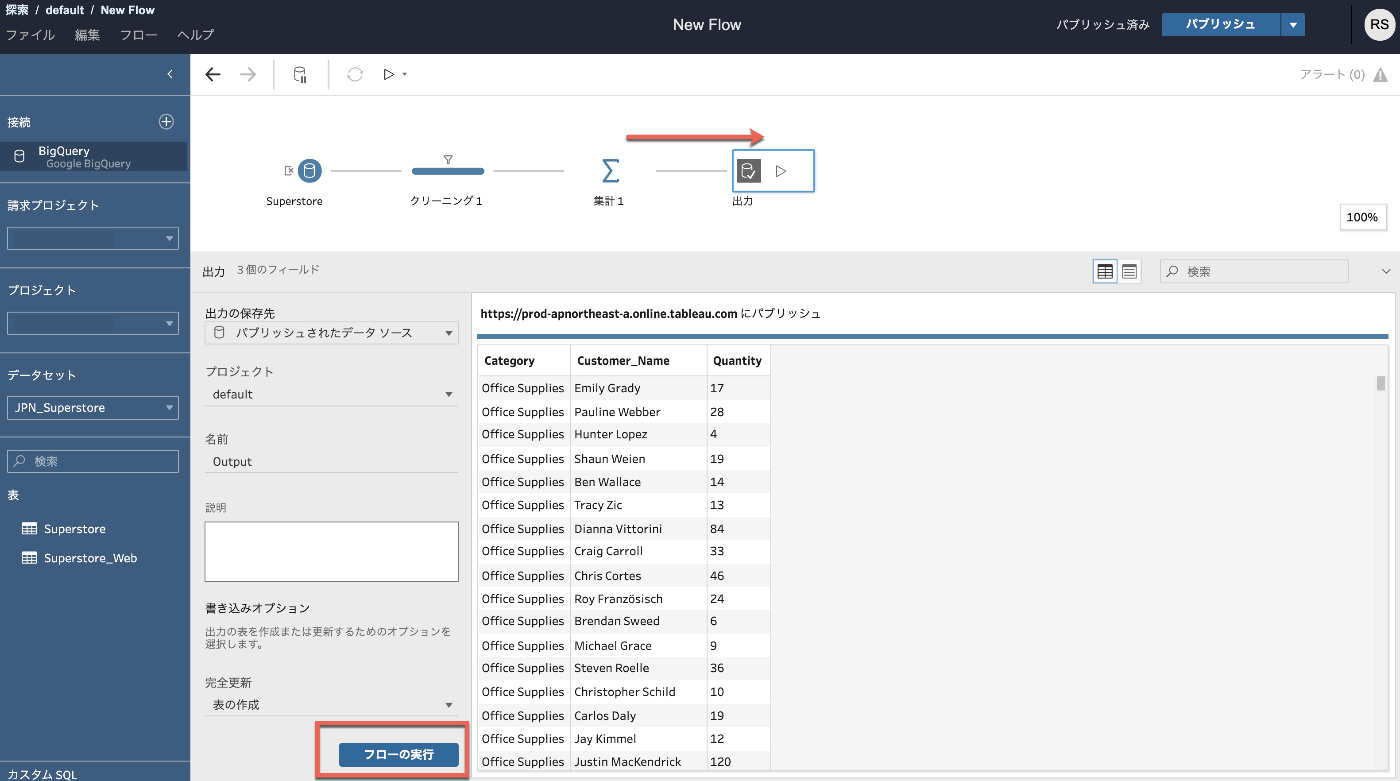Click the 名前 field containing Output
Viewport: 1400px width, 781px height.
pos(332,462)
